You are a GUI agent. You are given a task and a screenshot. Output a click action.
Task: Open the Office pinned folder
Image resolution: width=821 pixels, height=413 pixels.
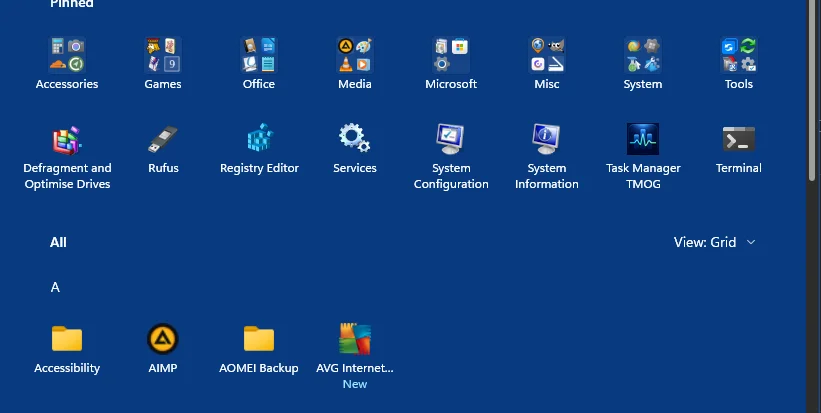tap(259, 64)
